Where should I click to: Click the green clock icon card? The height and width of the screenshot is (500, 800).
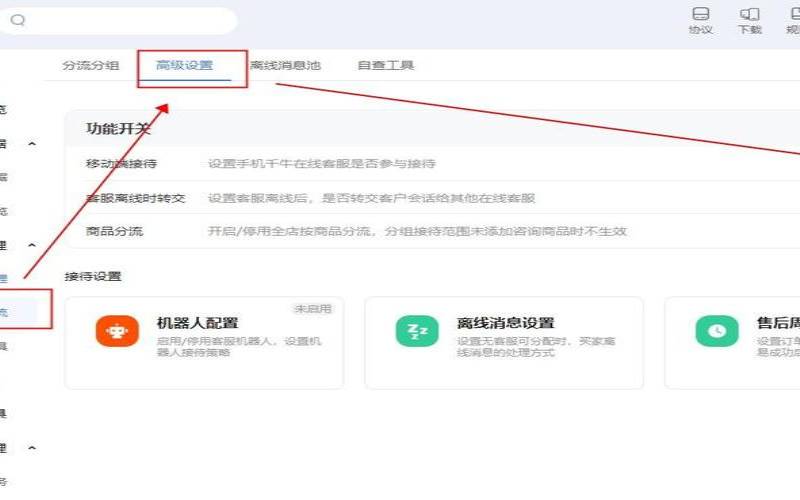[x=717, y=331]
